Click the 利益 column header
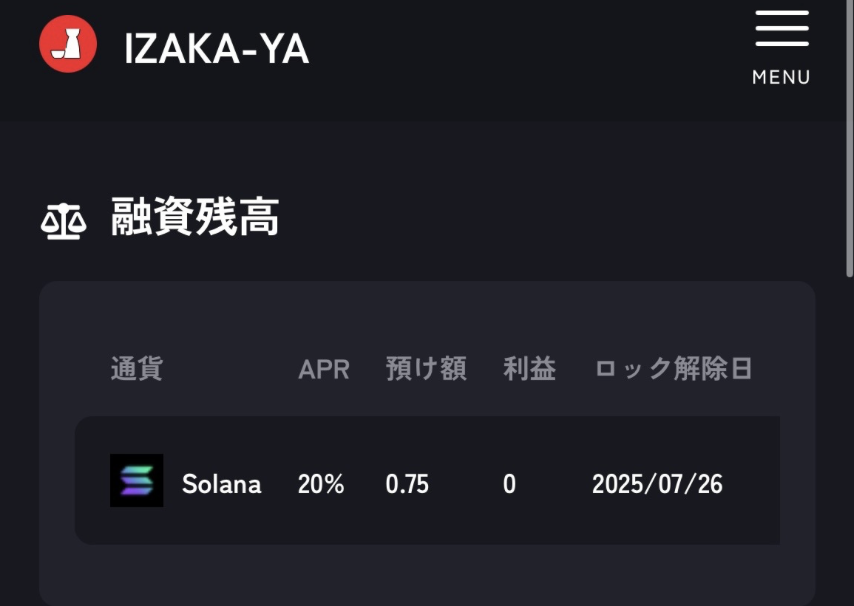 pyautogui.click(x=529, y=369)
